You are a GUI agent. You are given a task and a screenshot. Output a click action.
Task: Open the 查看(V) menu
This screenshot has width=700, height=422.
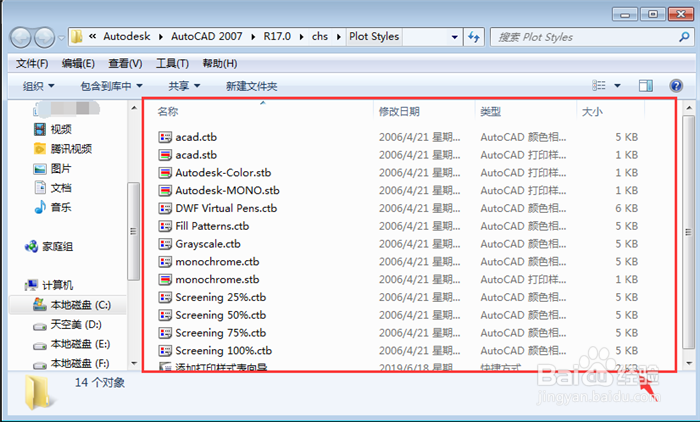point(125,64)
